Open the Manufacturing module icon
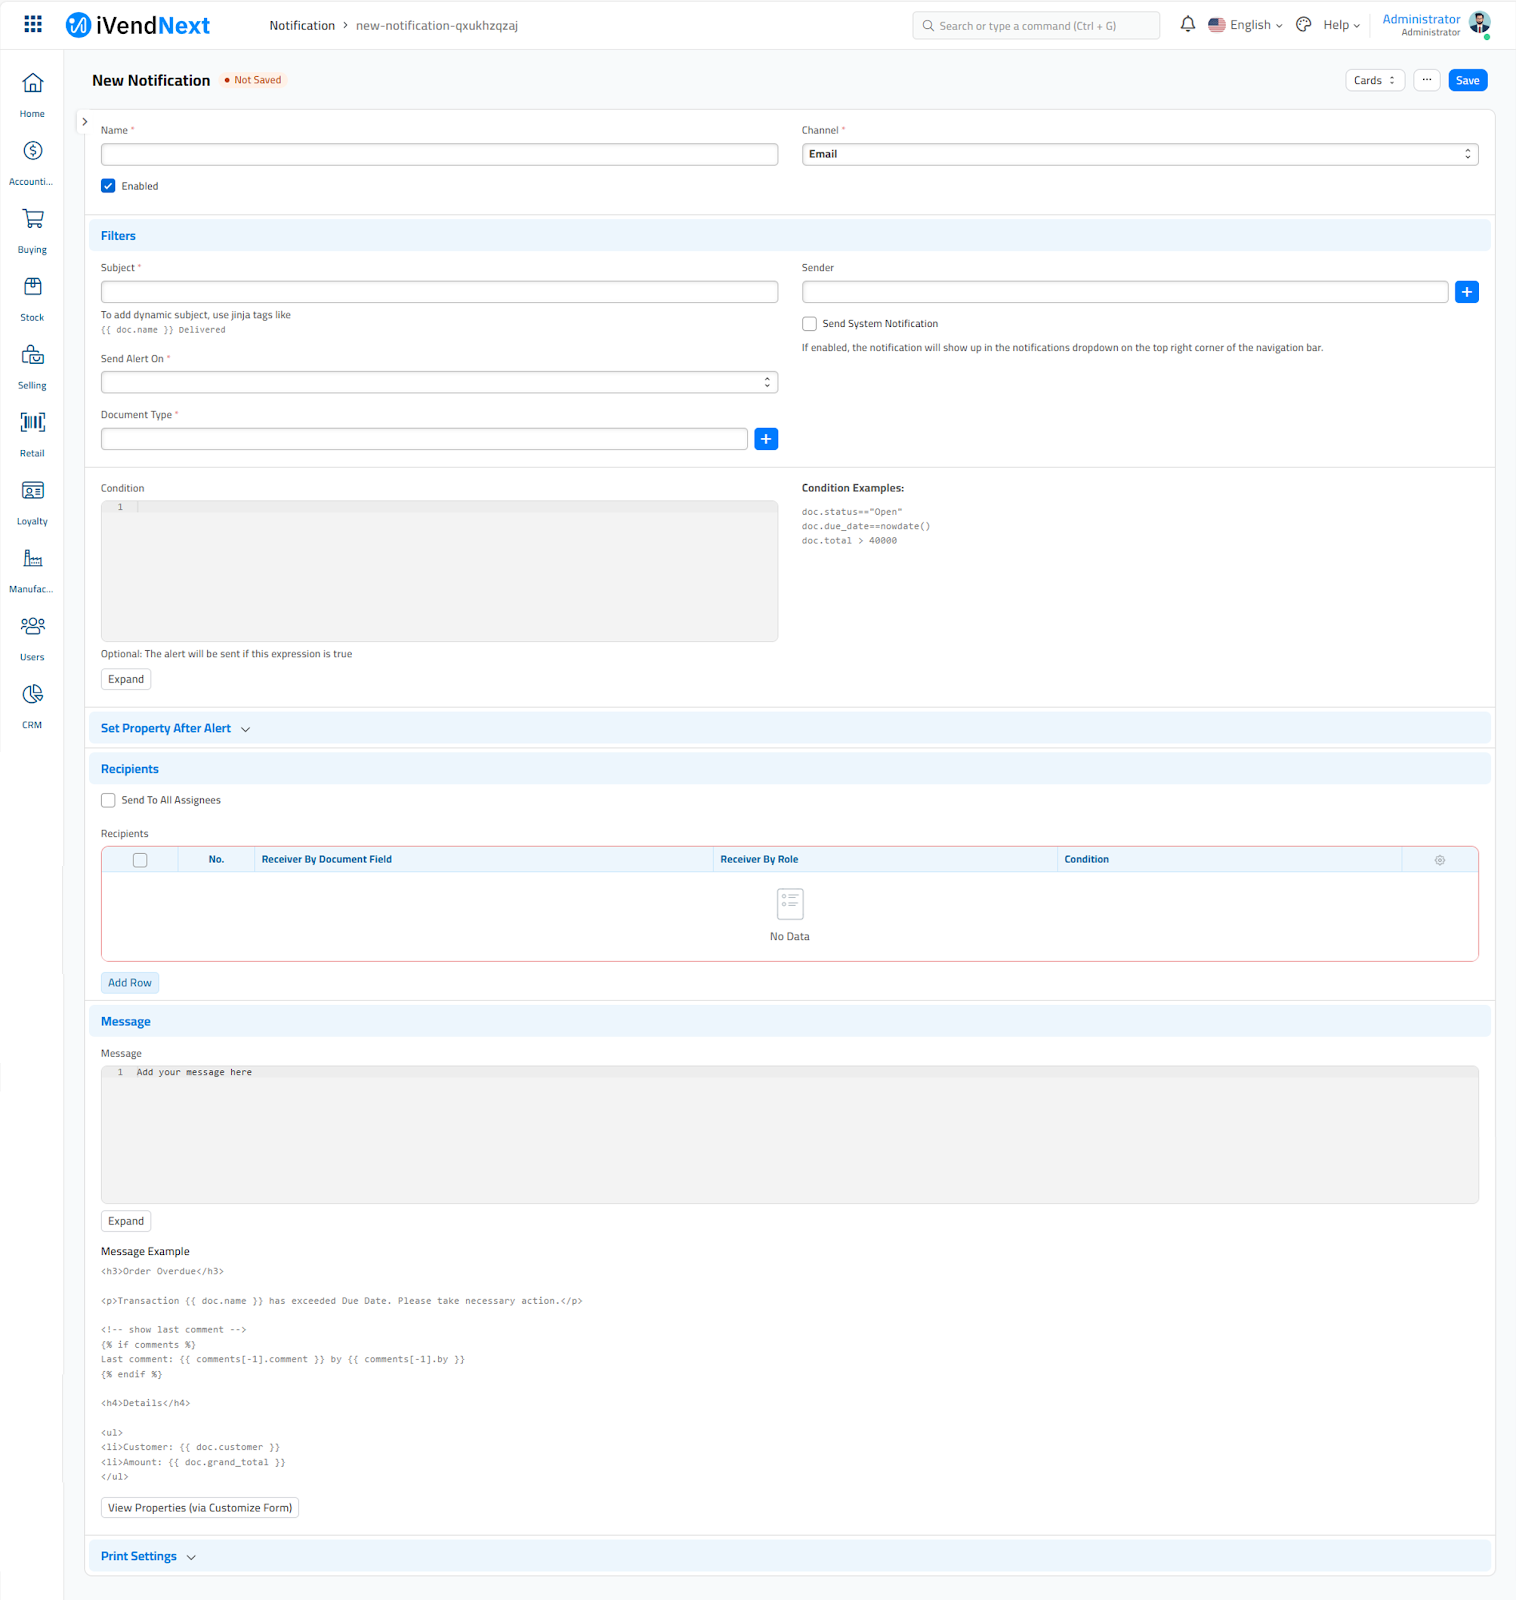Screen dimensions: 1516x1600 (32, 559)
